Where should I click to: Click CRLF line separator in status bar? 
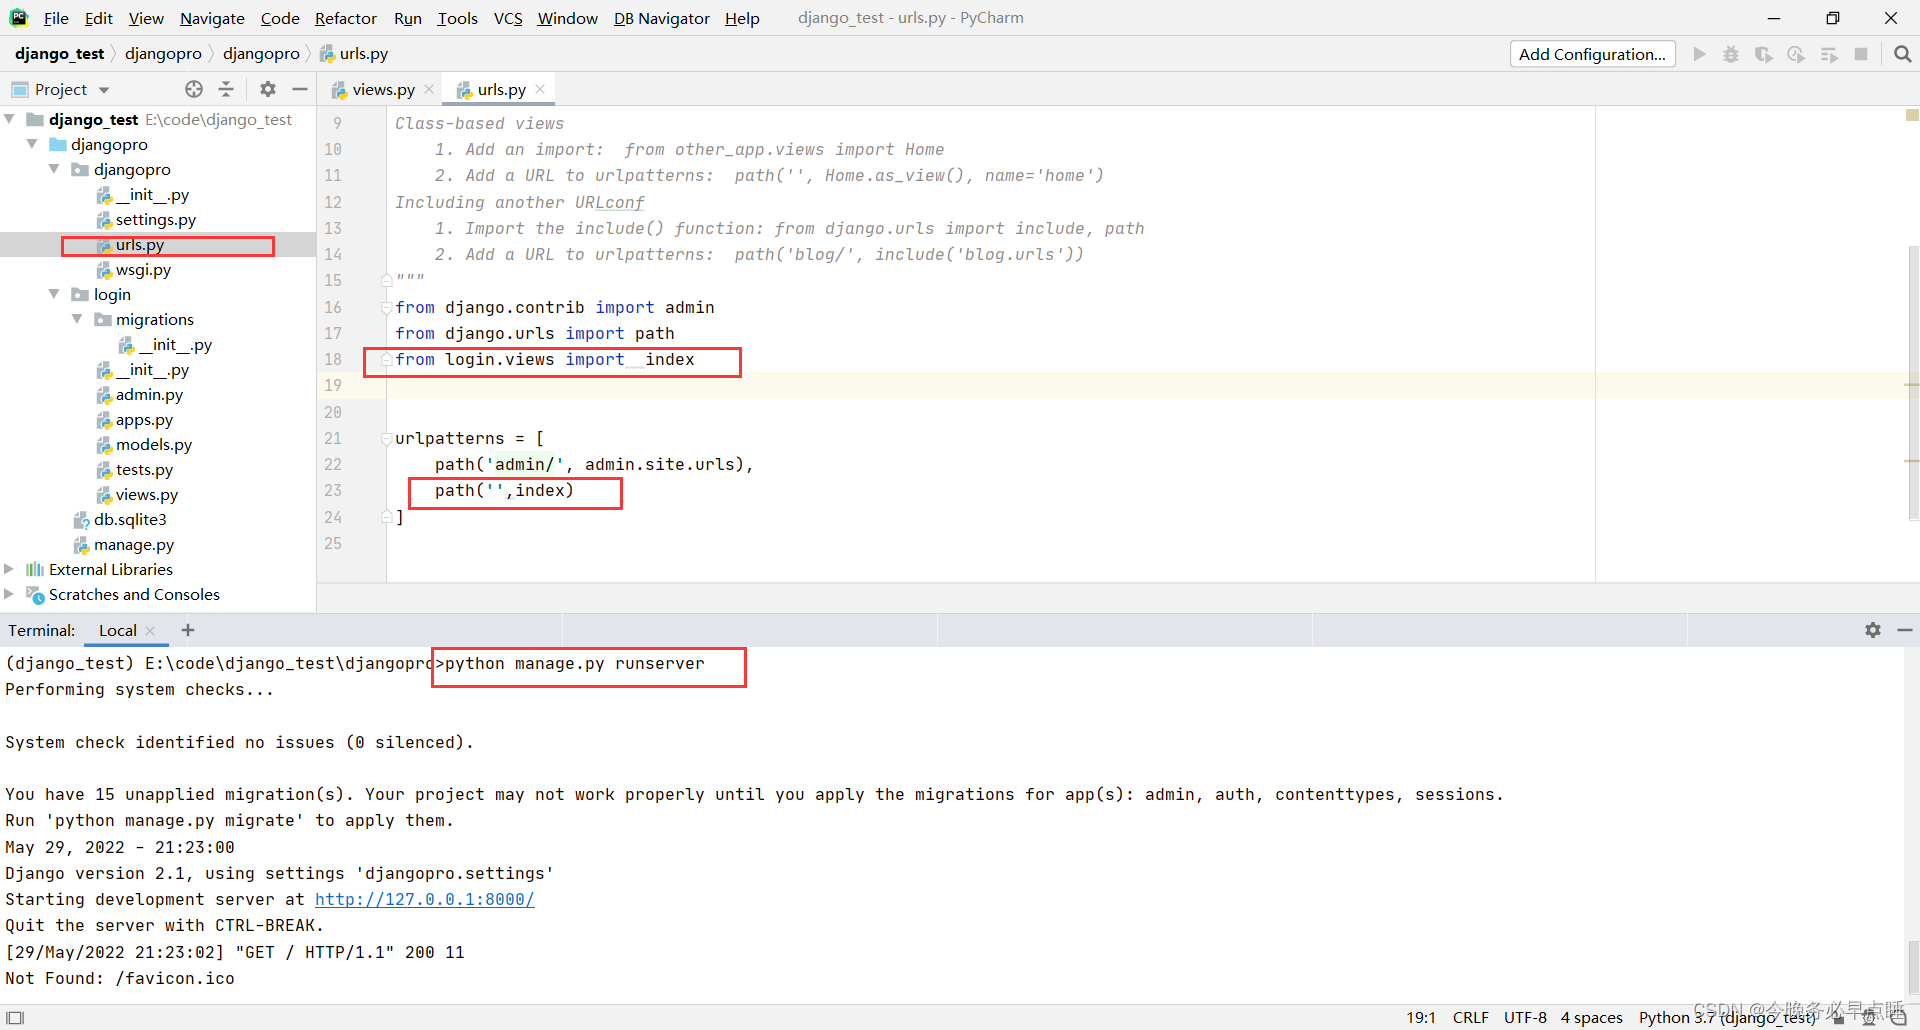[x=1470, y=1017]
